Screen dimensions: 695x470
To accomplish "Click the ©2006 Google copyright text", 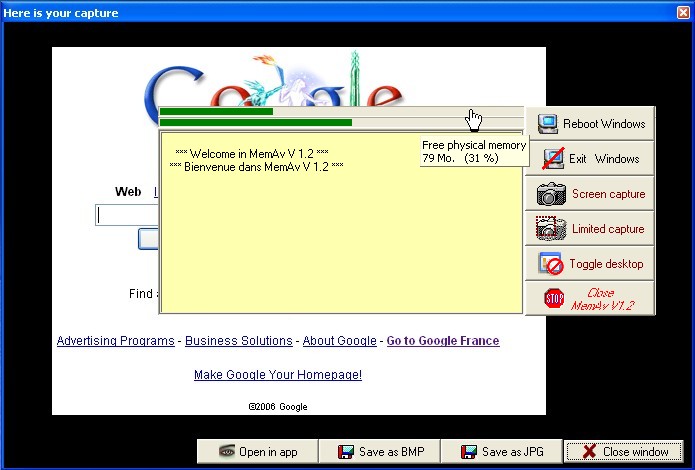I will click(278, 407).
